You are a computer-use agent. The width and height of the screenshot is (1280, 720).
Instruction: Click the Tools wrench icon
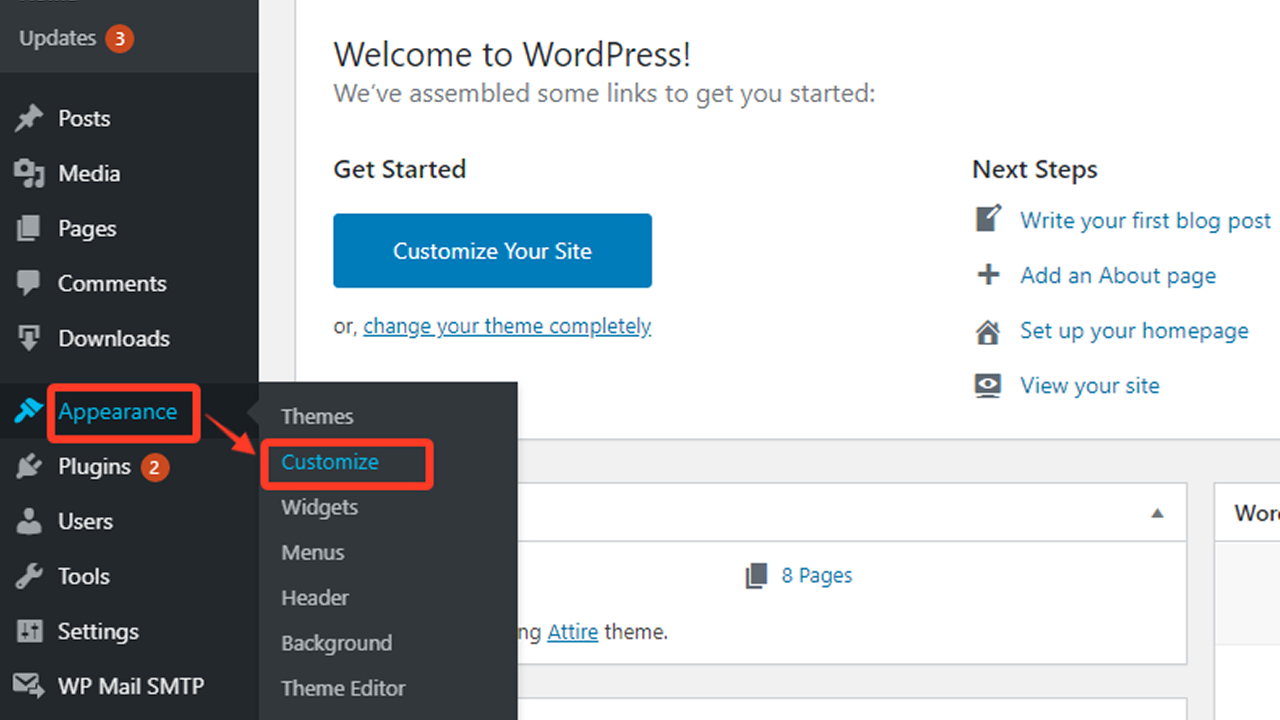pyautogui.click(x=29, y=576)
